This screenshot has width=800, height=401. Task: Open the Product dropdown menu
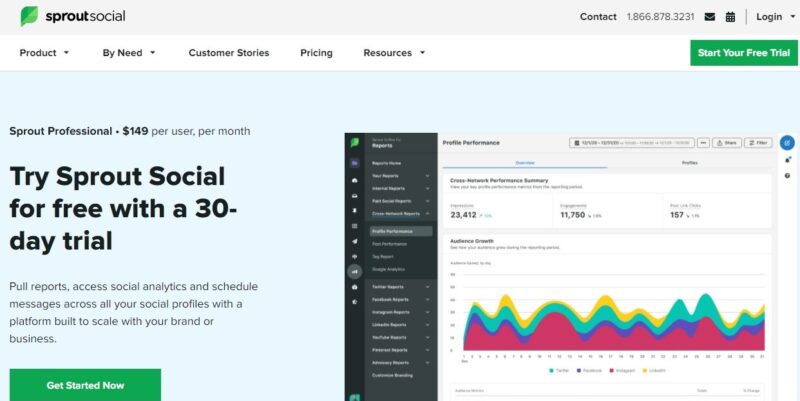pos(44,53)
